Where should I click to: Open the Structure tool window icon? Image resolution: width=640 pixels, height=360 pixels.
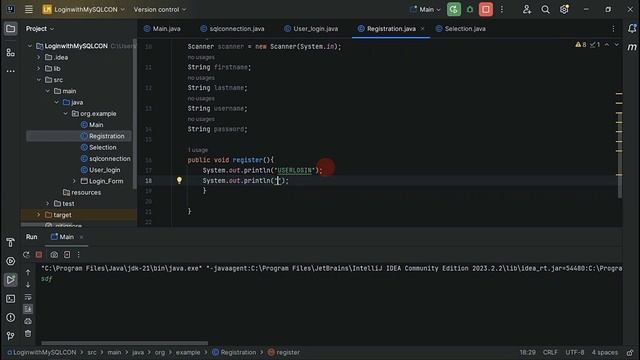pos(11,53)
